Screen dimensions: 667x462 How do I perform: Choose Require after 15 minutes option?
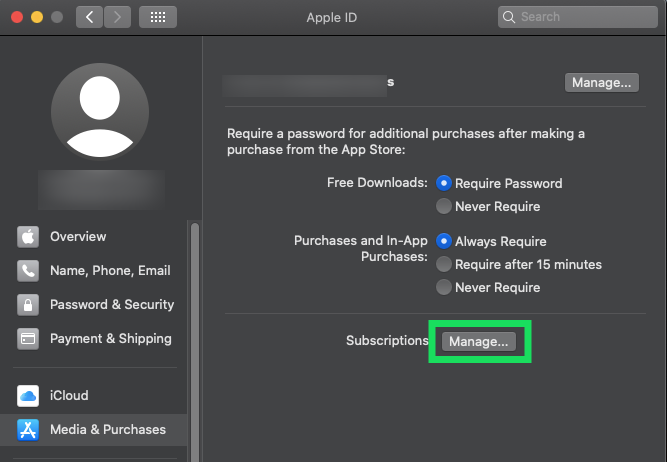pos(444,265)
